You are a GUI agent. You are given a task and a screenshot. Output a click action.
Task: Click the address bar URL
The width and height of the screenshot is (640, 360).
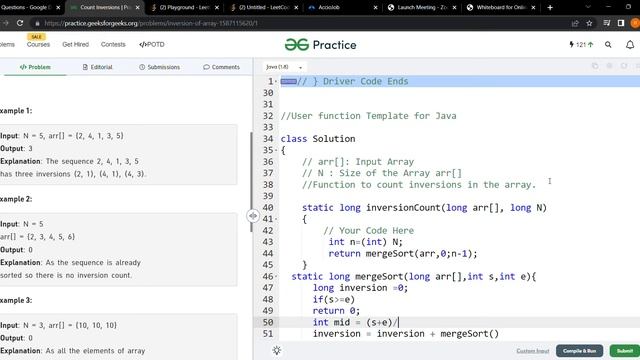tap(151, 23)
